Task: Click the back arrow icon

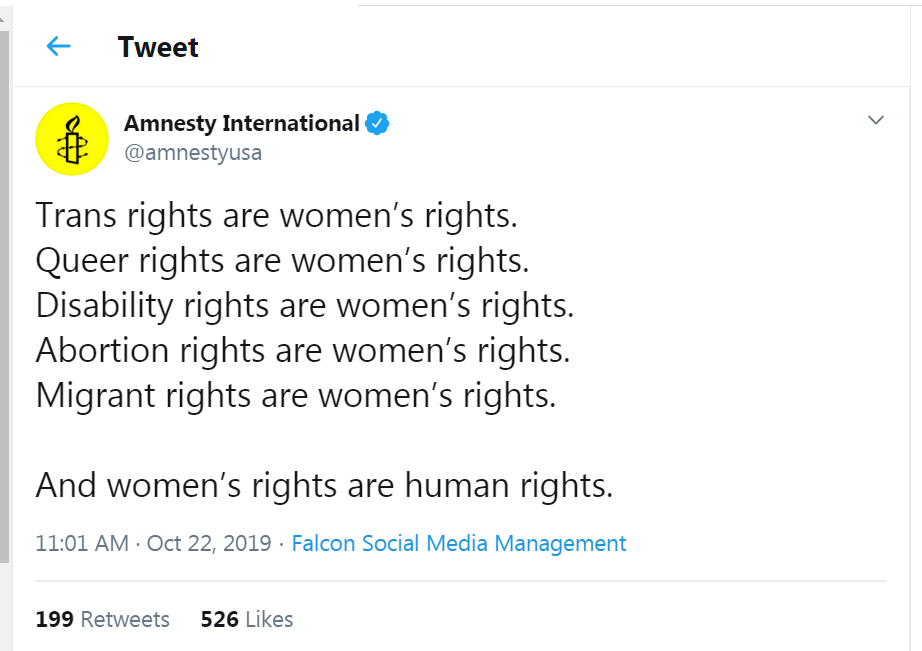Action: (x=59, y=46)
